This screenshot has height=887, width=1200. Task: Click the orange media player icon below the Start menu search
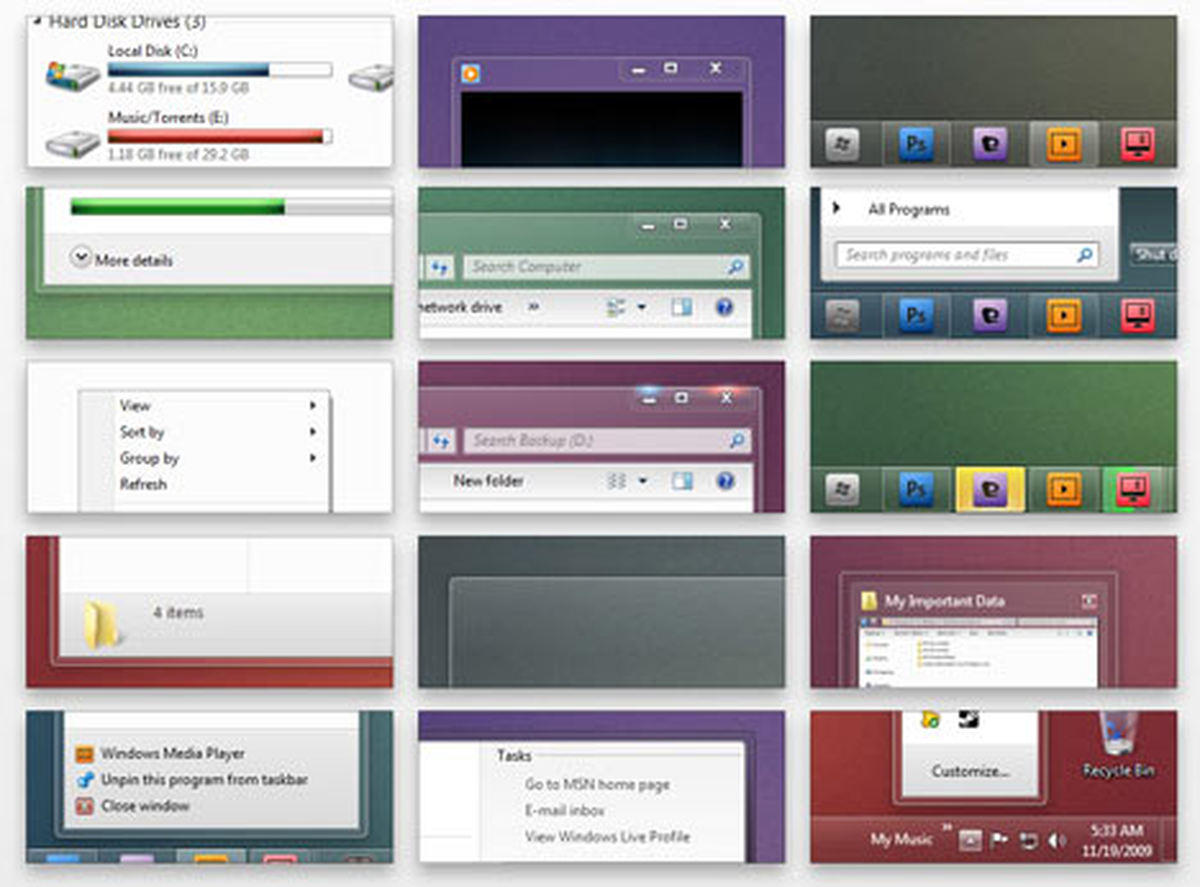pos(1064,316)
